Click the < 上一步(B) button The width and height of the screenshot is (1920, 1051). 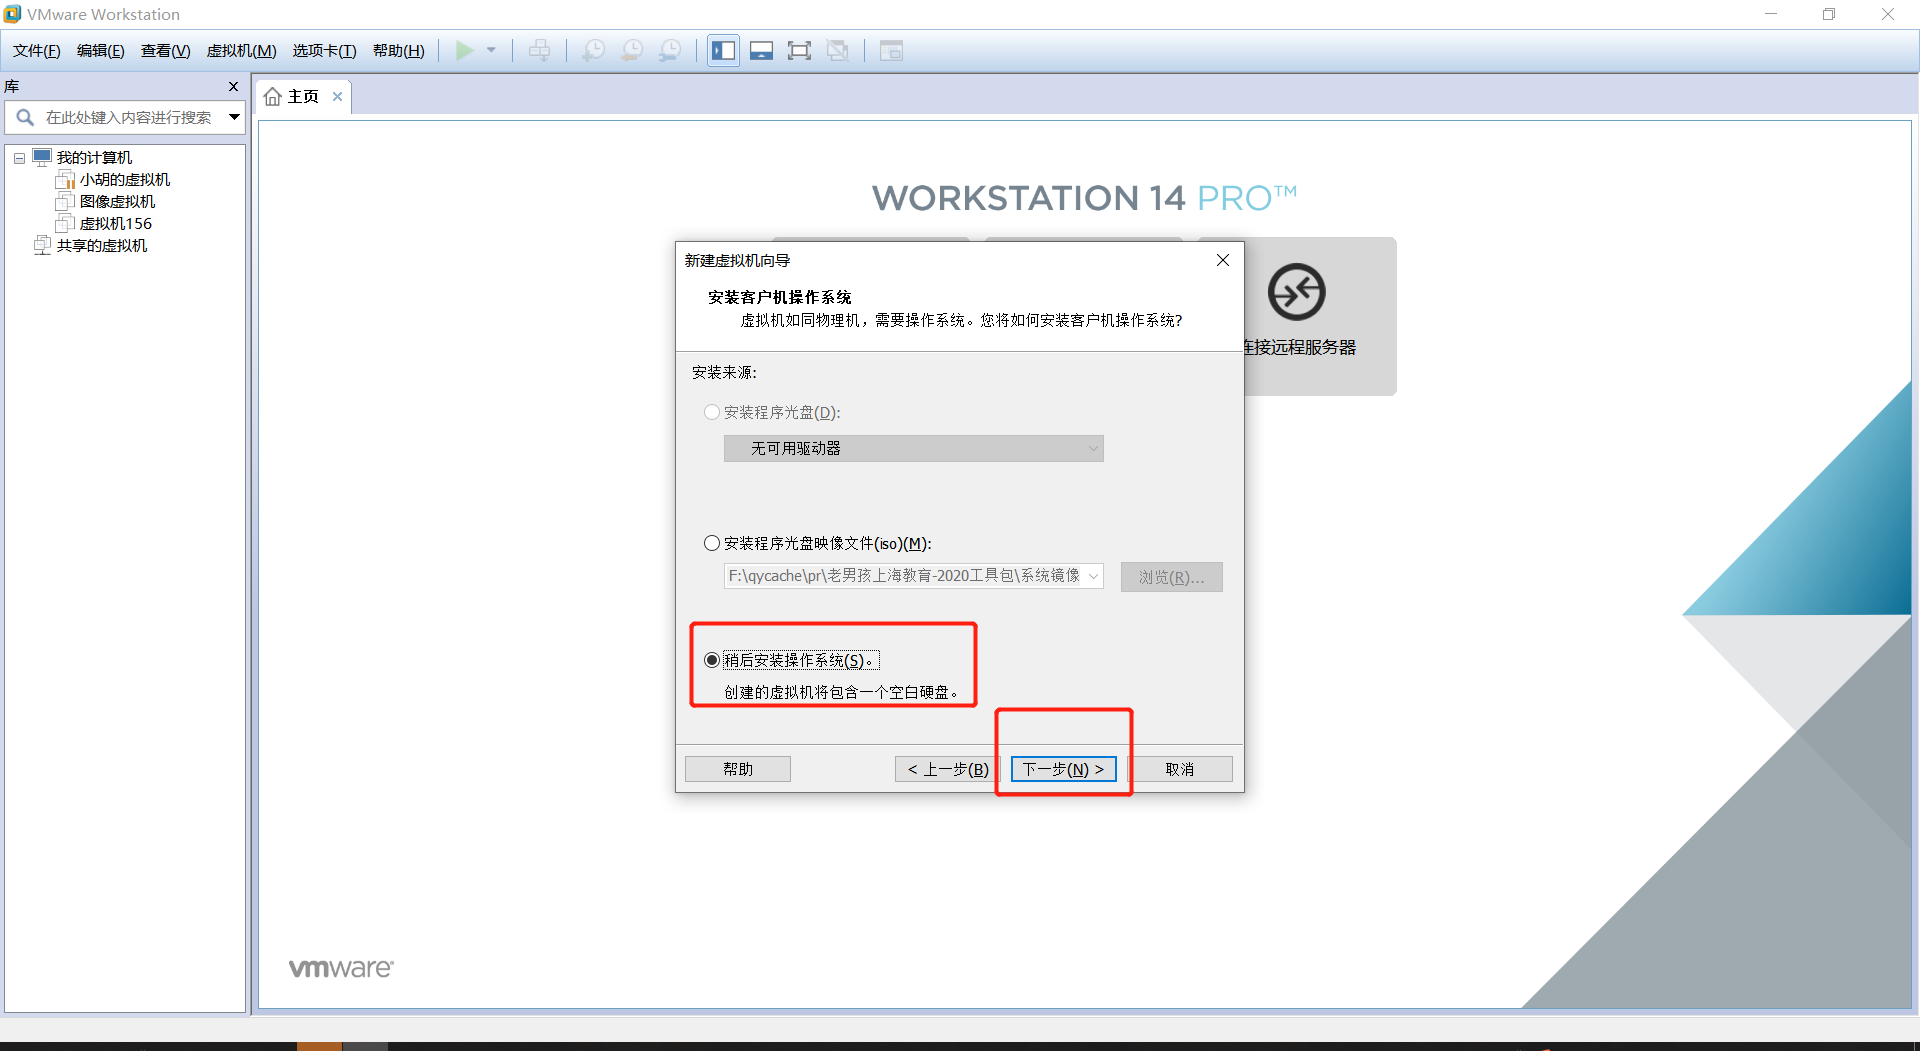click(948, 769)
